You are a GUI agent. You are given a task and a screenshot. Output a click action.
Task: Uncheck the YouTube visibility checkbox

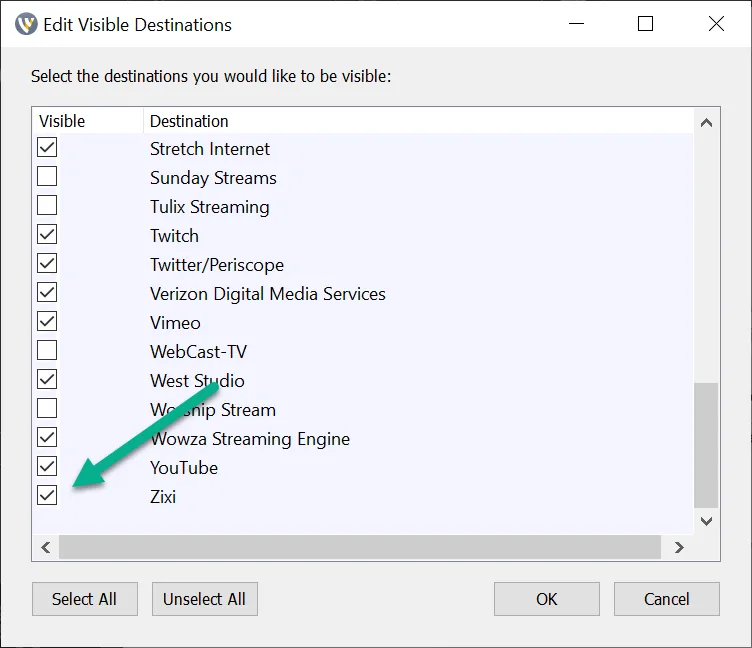click(x=47, y=466)
